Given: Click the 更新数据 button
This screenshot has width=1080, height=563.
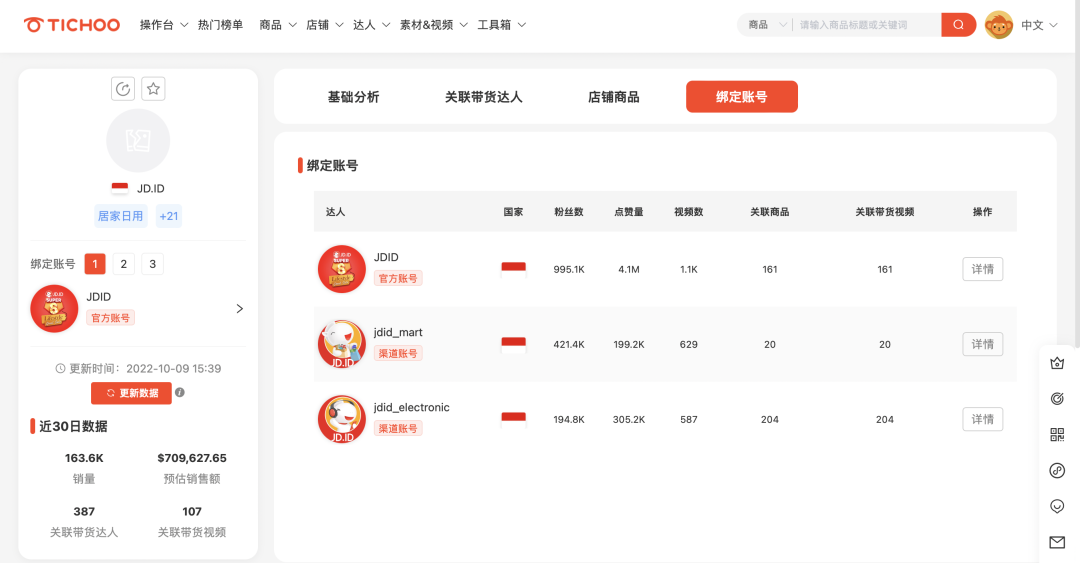Looking at the screenshot, I should click(x=131, y=393).
